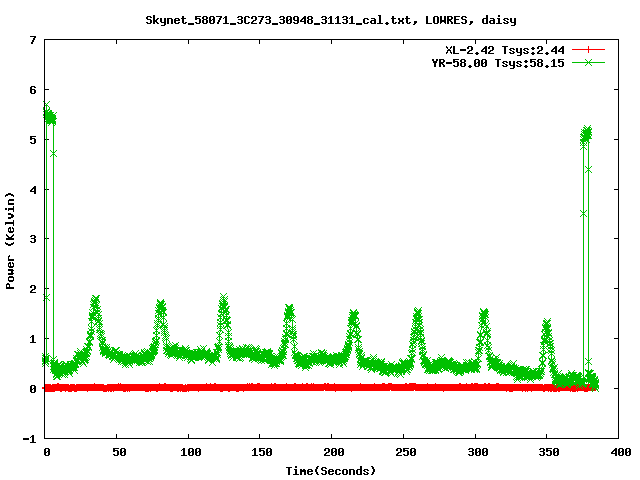Image resolution: width=640 pixels, height=480 pixels.
Task: Click the x-axis tick label 400
Action: [x=621, y=452]
